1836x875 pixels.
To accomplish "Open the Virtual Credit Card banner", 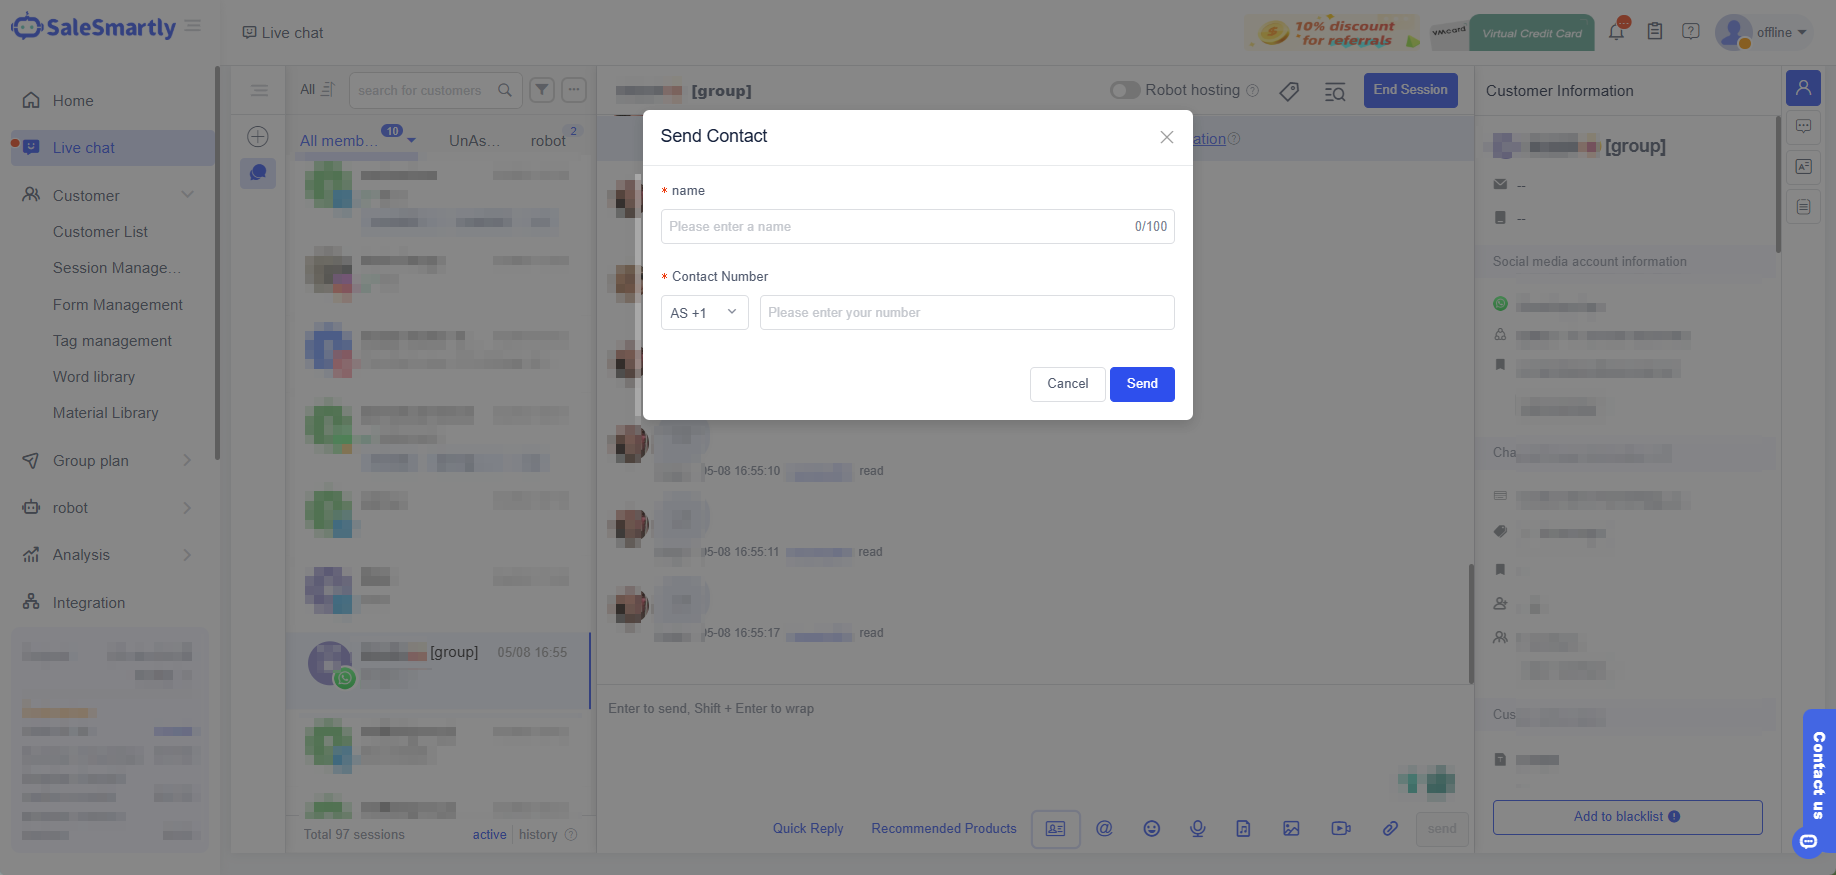I will coord(1512,33).
